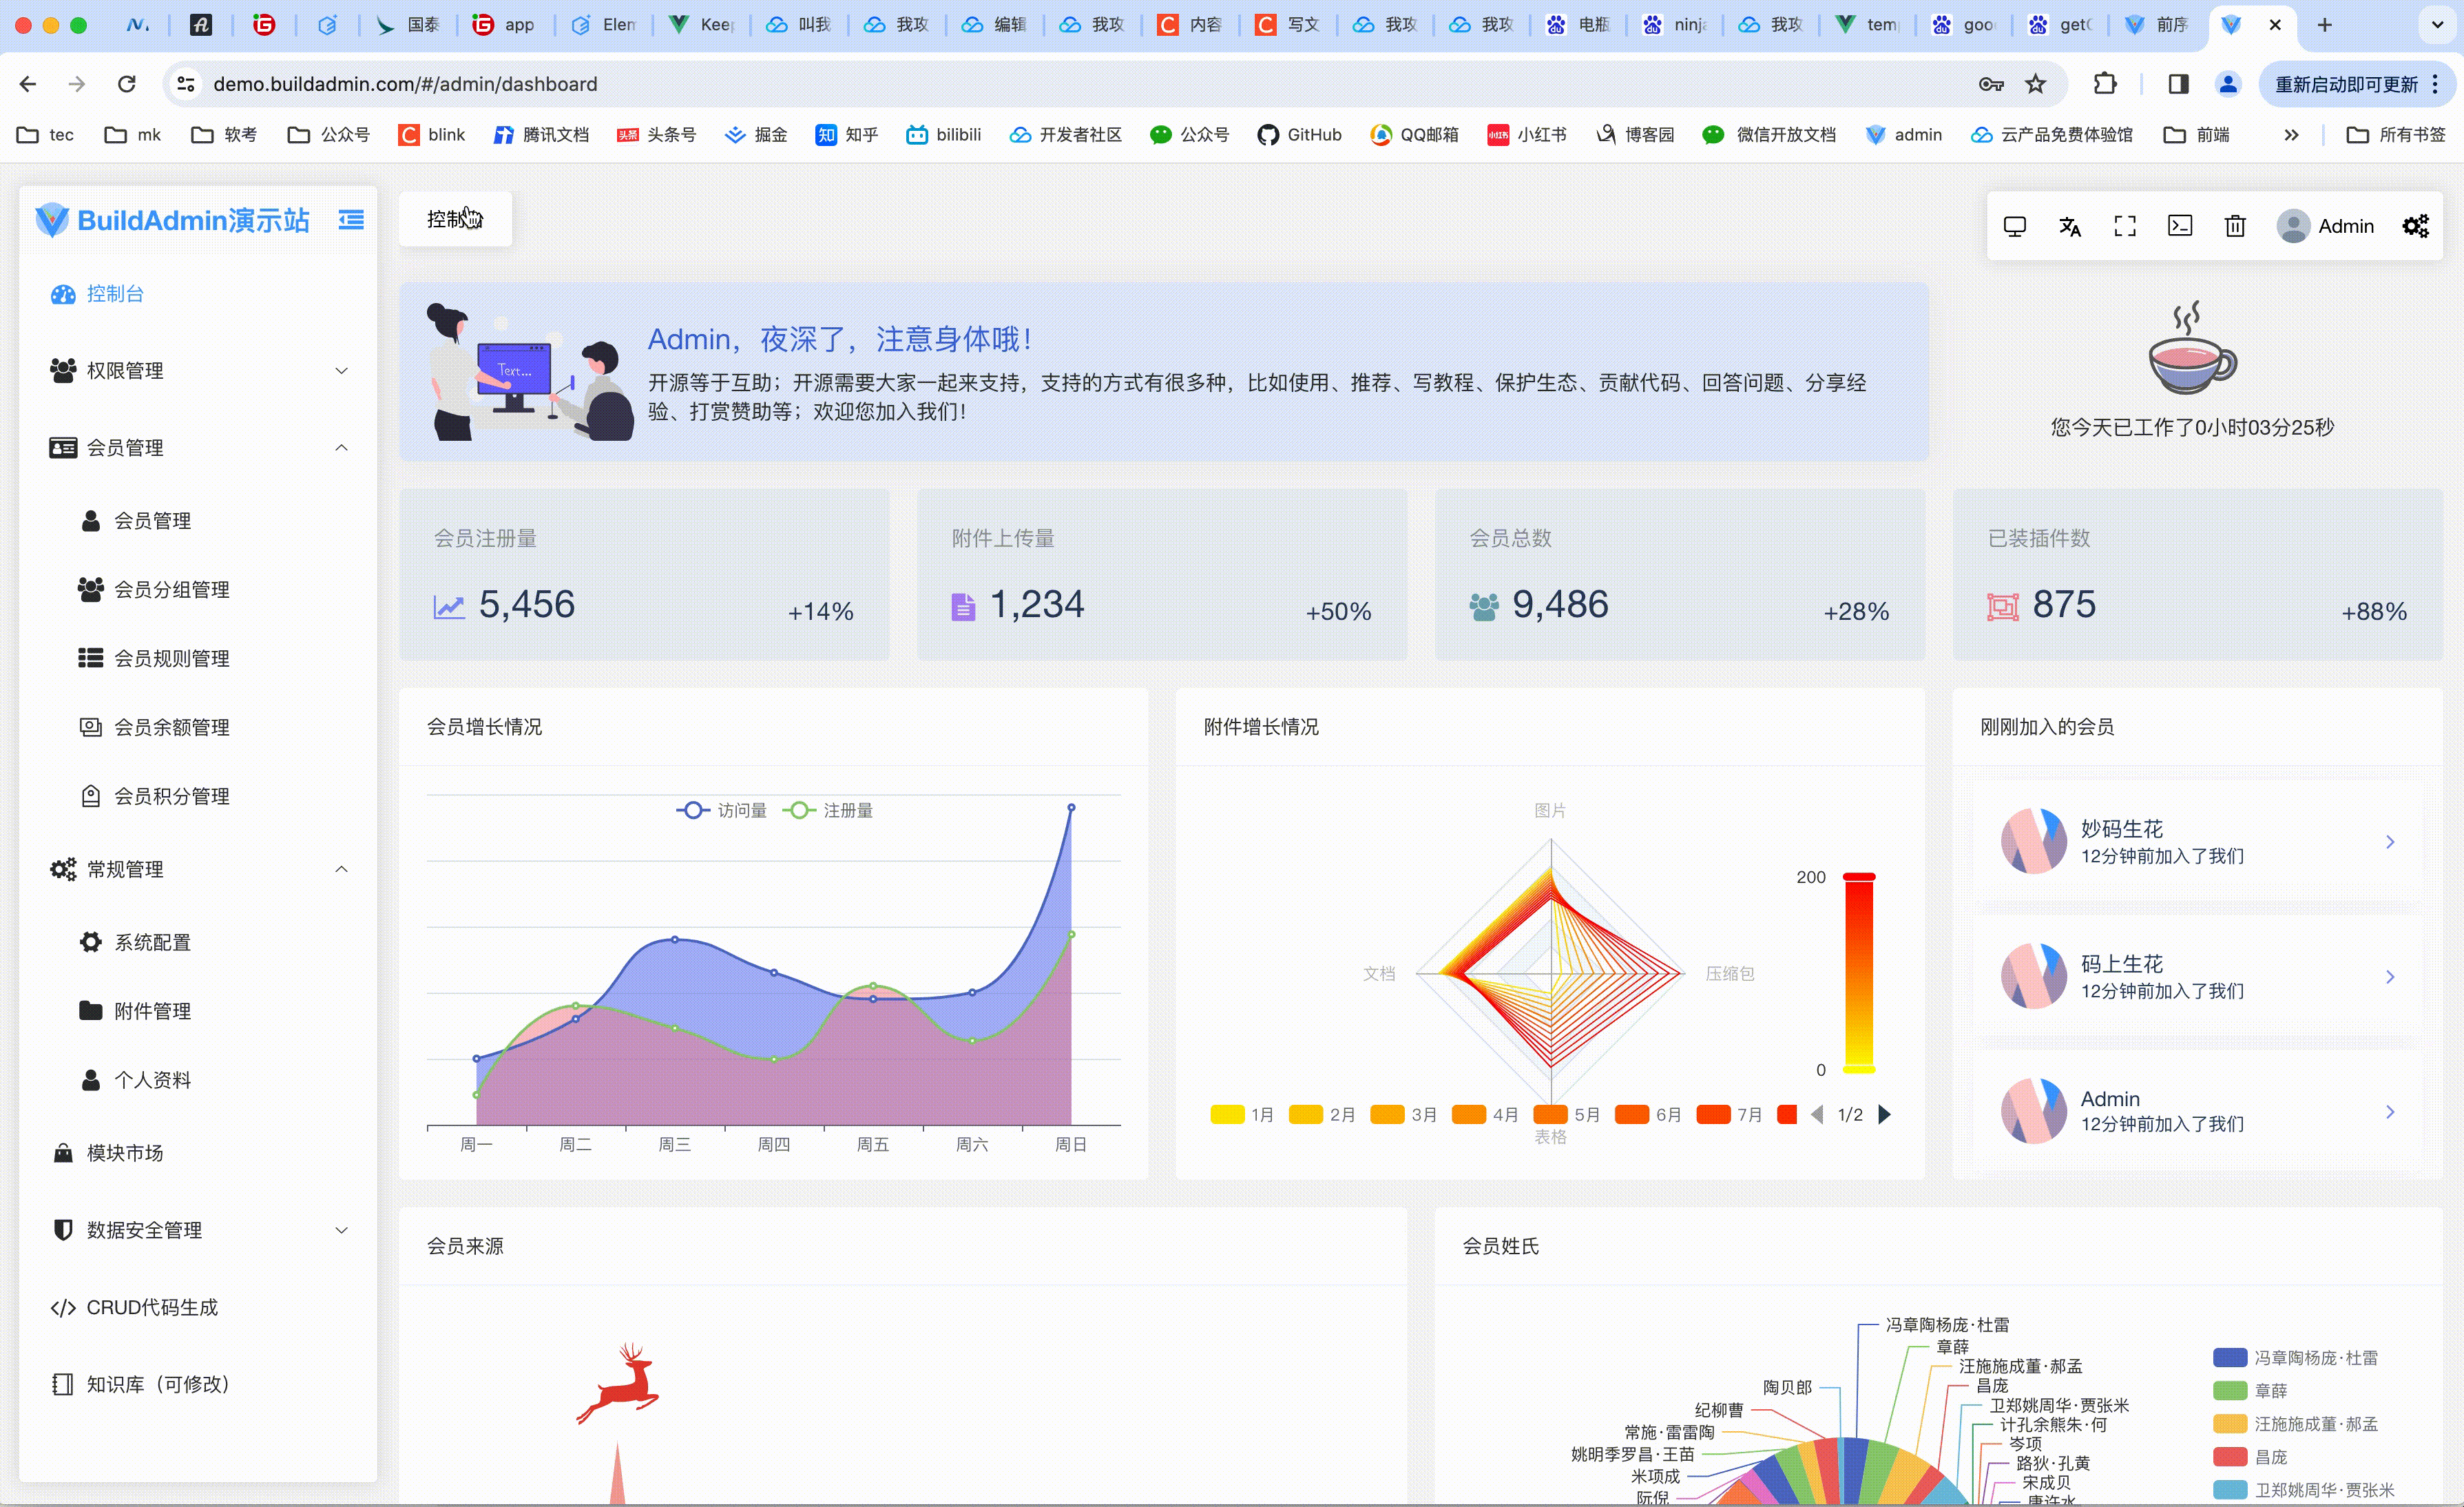Click the language translate icon

pyautogui.click(x=2069, y=226)
